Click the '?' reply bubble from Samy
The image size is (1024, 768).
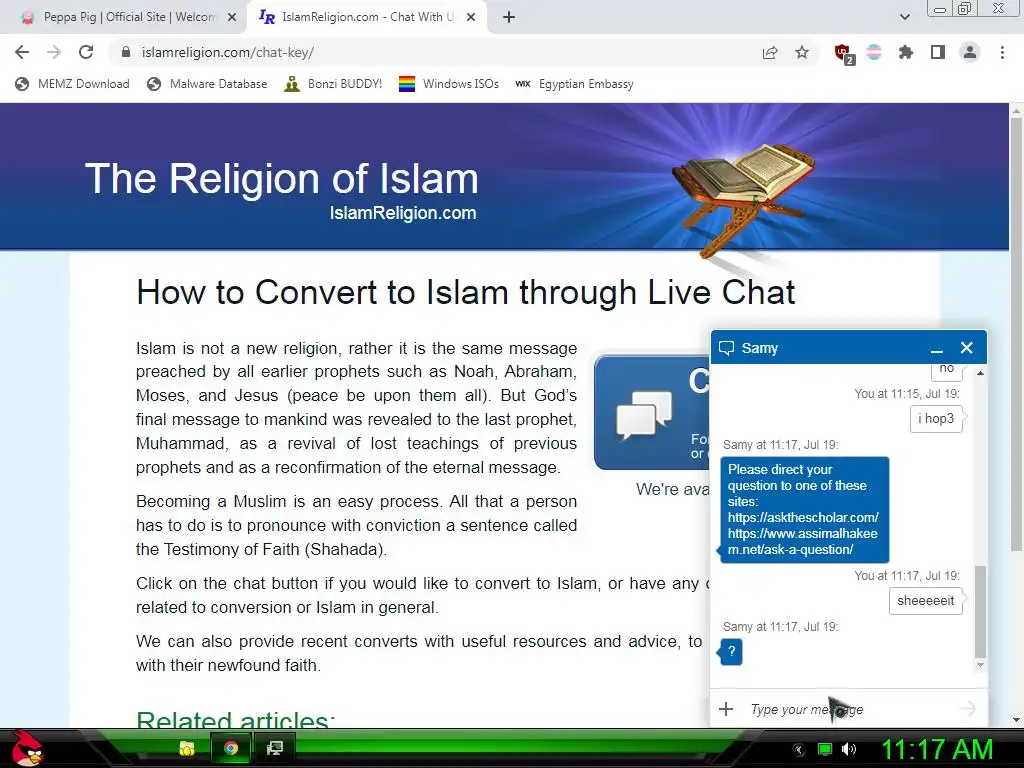pos(731,651)
